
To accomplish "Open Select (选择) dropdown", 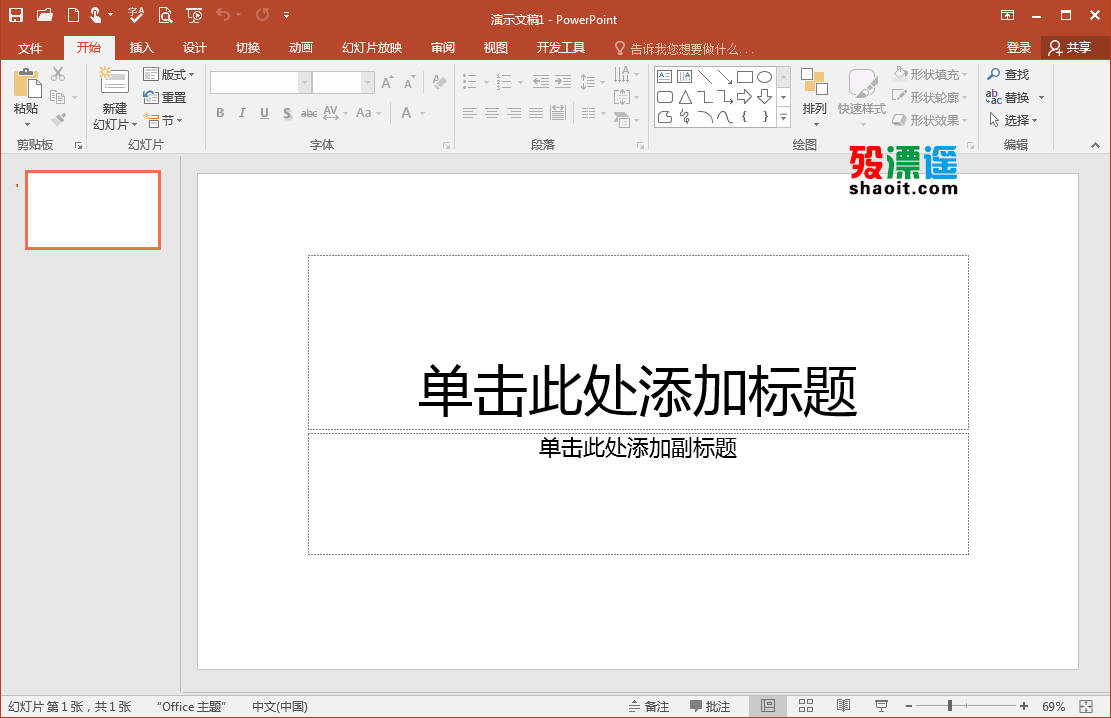I will (x=1013, y=120).
